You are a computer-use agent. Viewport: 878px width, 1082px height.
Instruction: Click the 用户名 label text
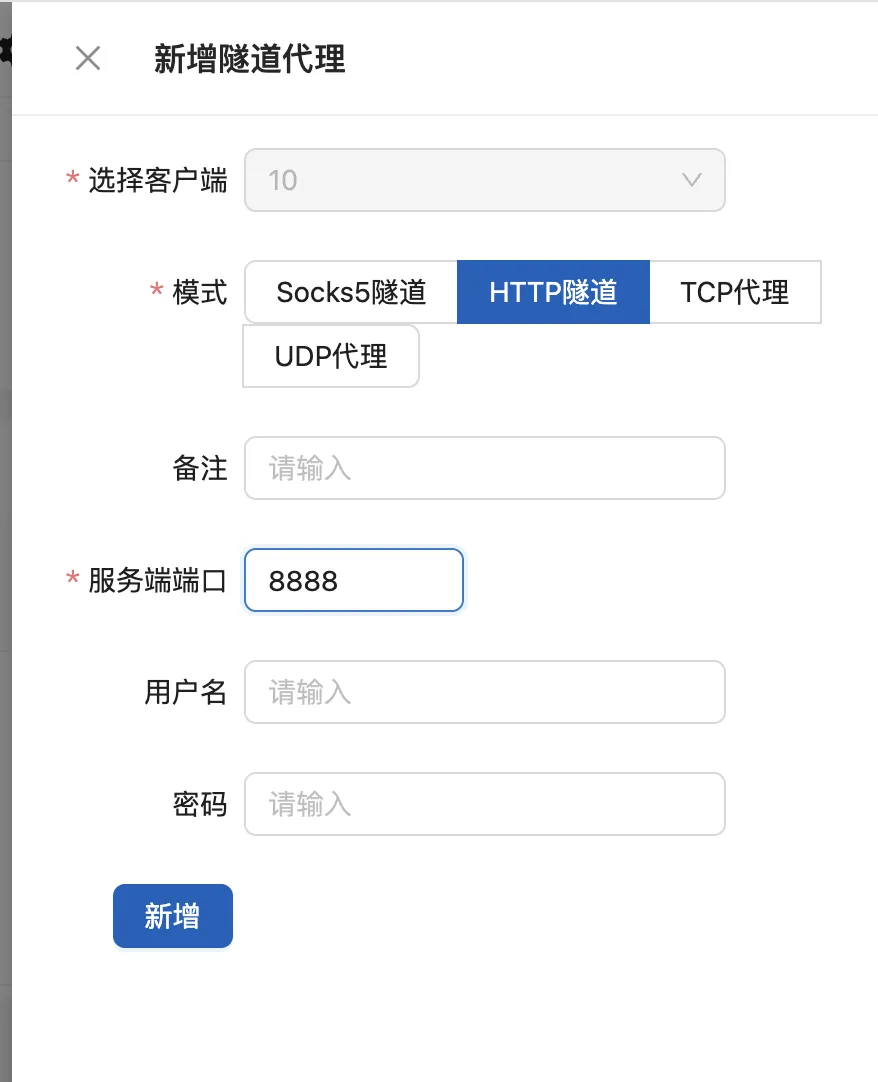pos(186,692)
